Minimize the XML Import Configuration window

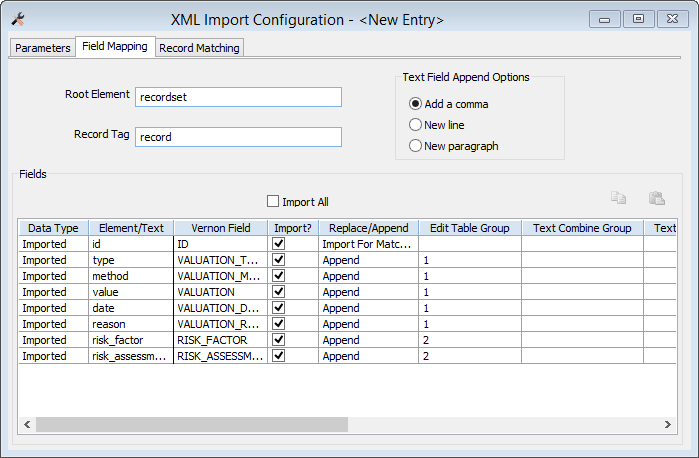604,20
